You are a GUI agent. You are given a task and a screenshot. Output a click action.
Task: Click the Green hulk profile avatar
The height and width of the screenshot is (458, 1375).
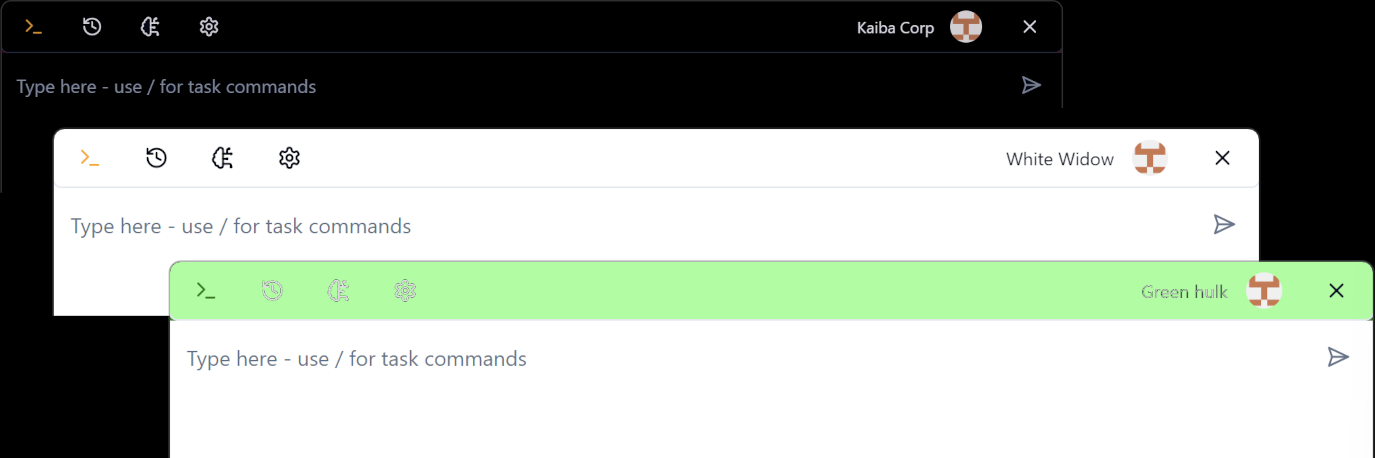(1264, 291)
